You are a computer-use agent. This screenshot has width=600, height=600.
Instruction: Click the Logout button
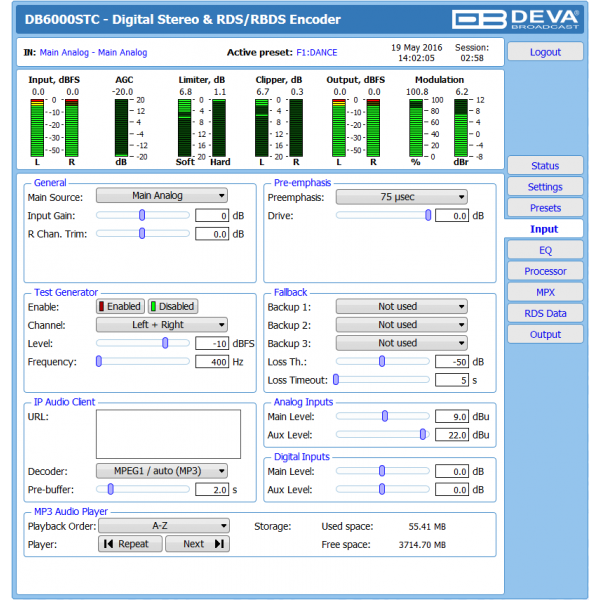click(x=545, y=52)
